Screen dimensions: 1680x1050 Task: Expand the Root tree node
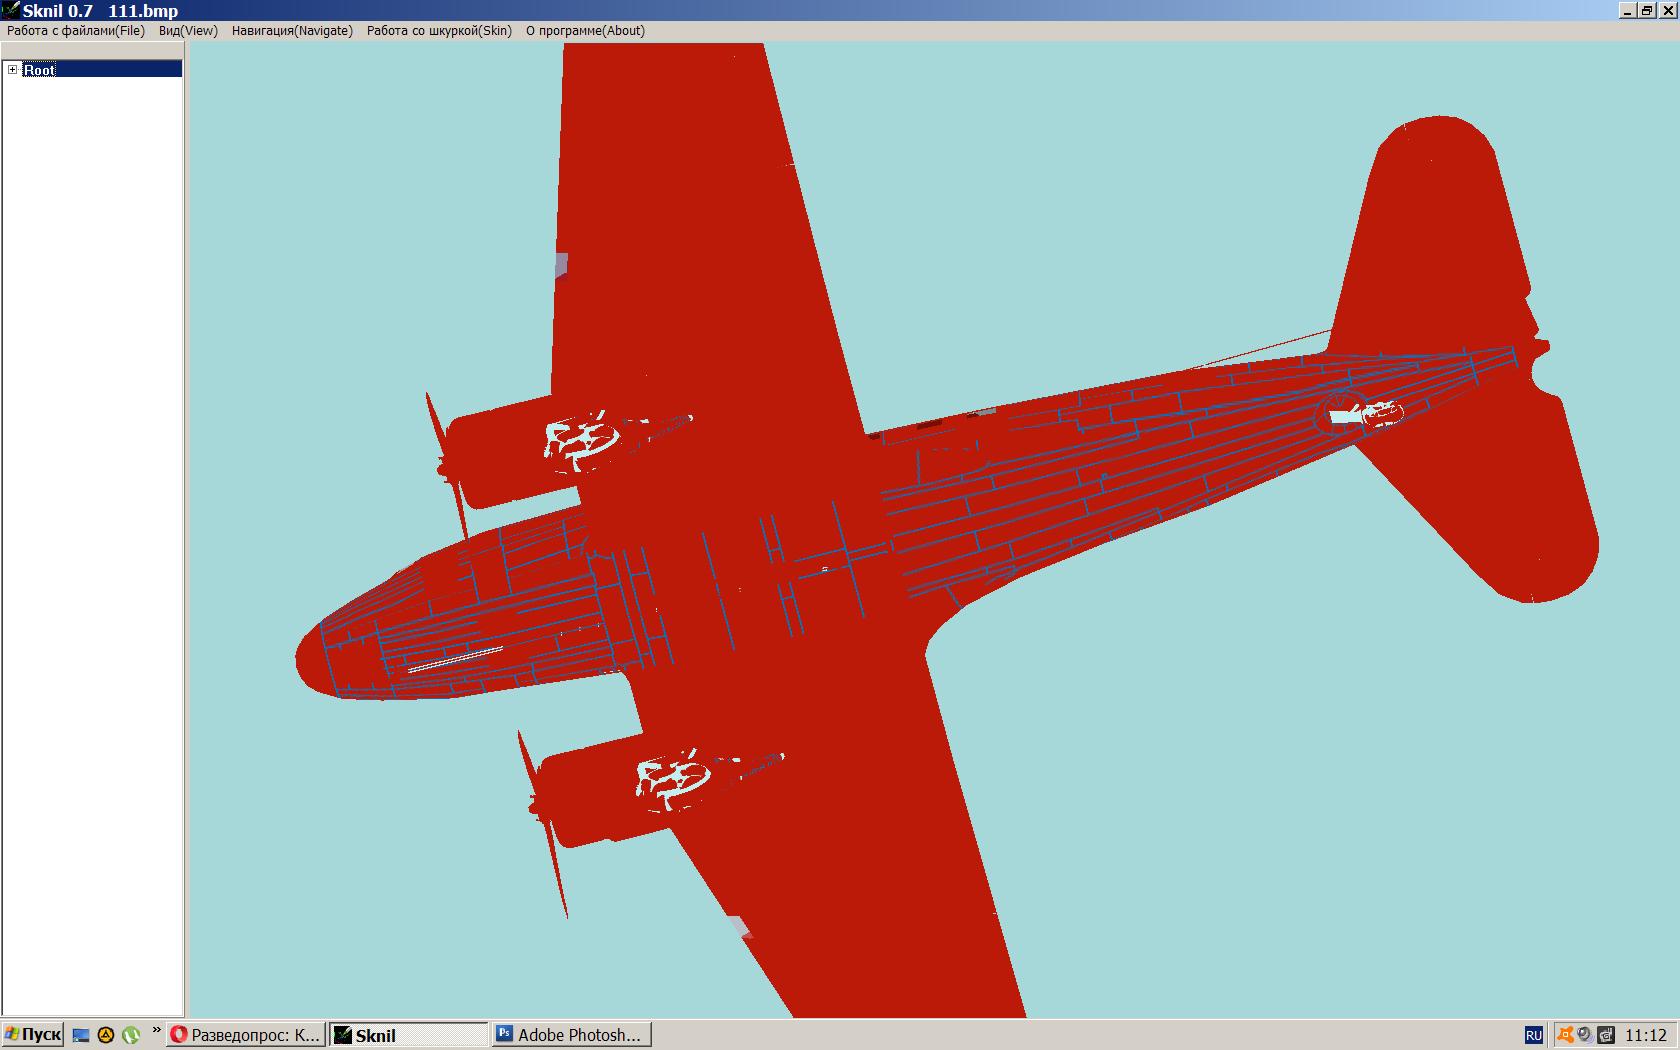[x=13, y=70]
